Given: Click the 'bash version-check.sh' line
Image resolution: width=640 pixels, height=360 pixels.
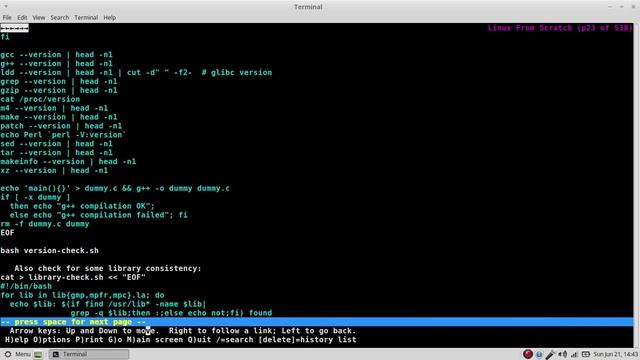Looking at the screenshot, I should [x=49, y=251].
